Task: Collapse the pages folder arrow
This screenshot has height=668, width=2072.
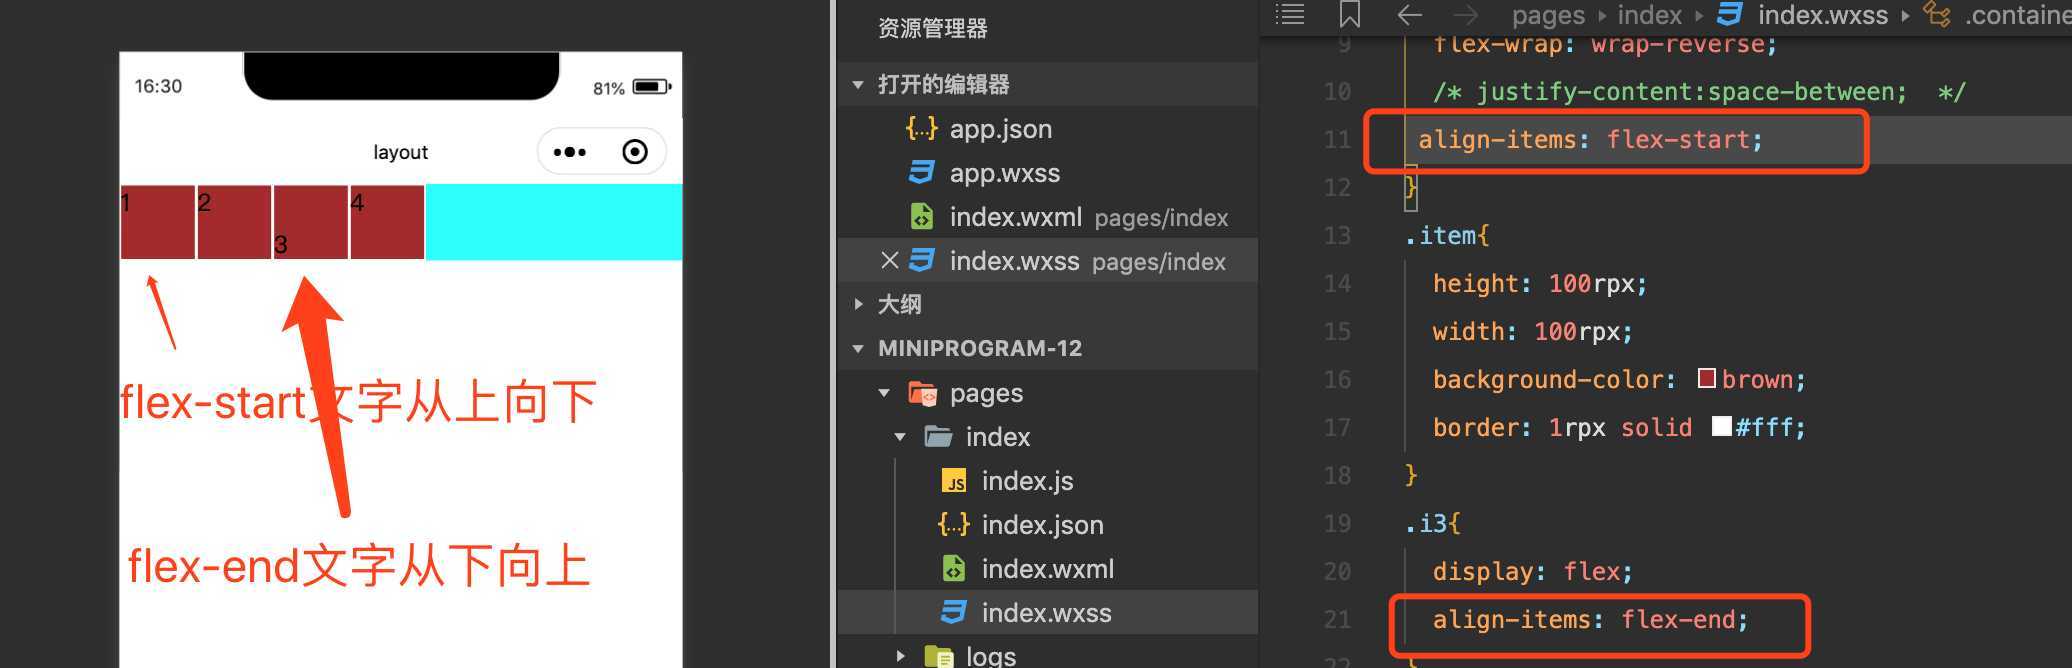Action: tap(884, 393)
